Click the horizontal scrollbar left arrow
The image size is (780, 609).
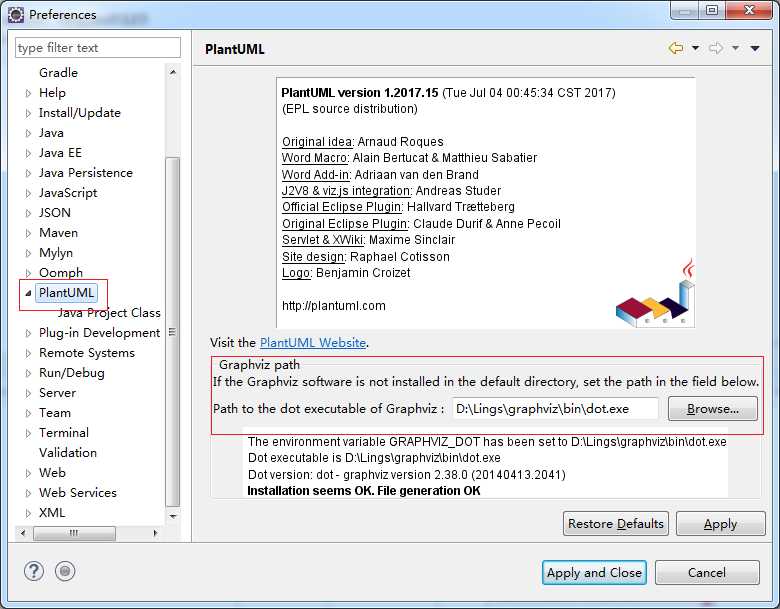click(x=22, y=533)
